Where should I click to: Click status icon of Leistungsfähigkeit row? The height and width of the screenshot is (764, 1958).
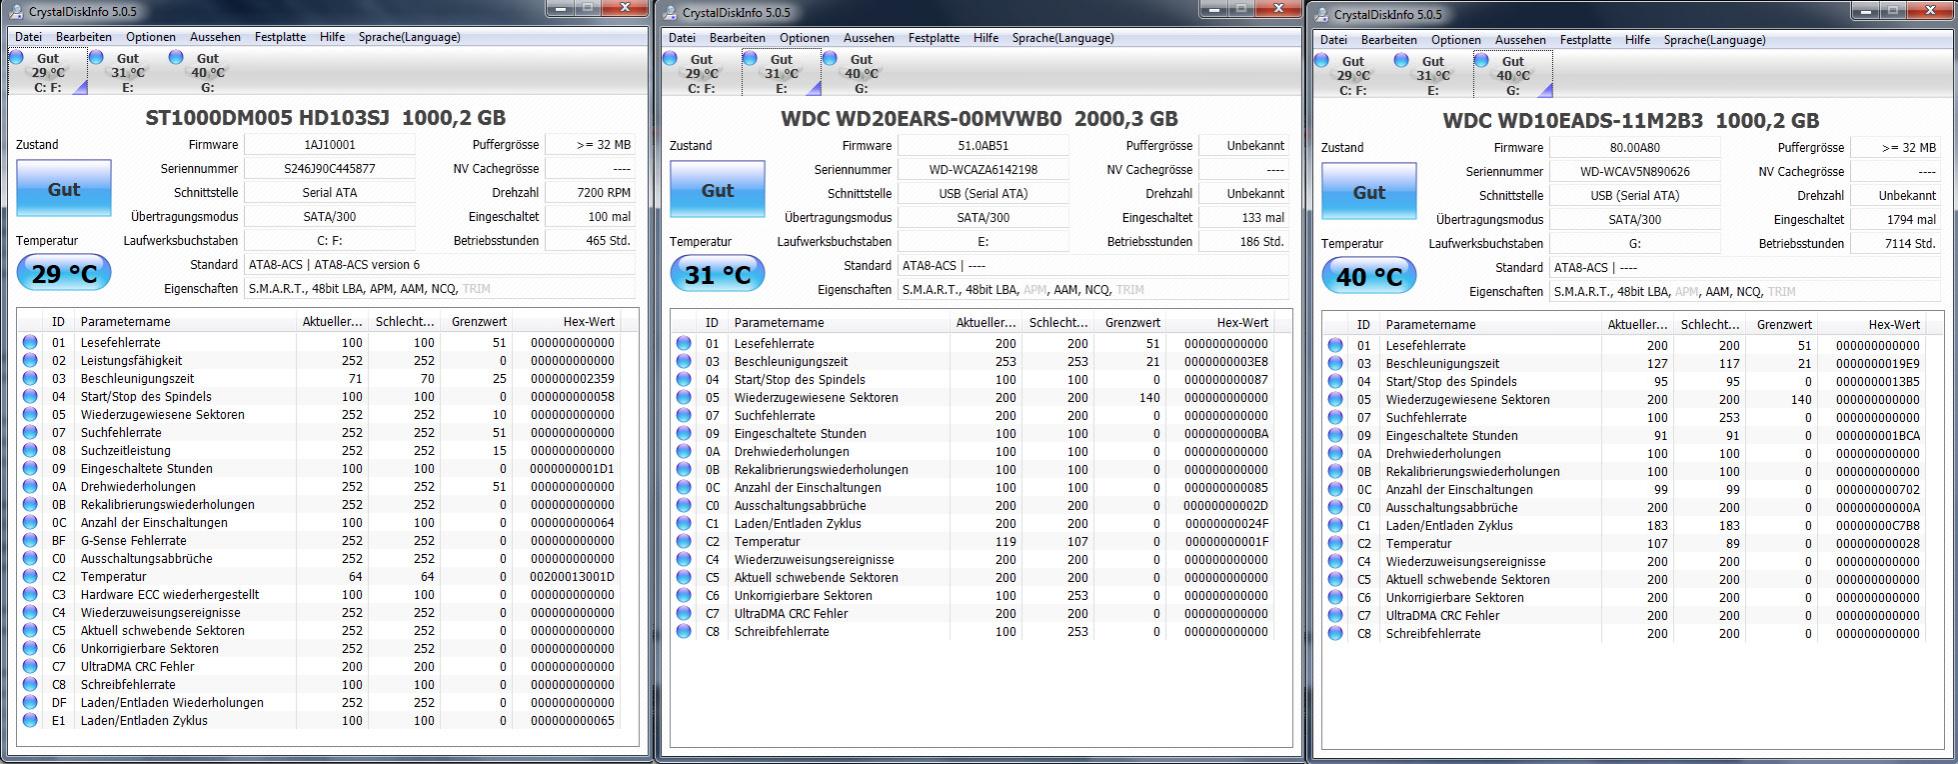click(30, 360)
